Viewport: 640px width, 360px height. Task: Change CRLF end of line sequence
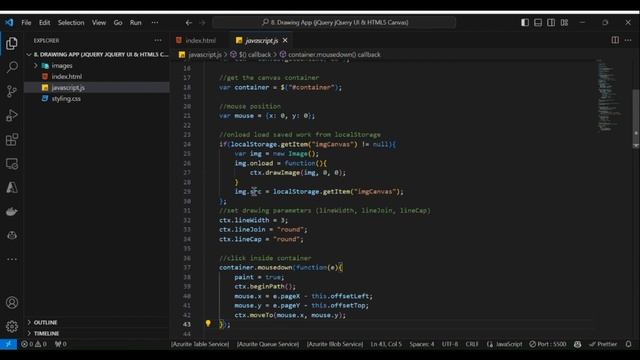(472, 344)
